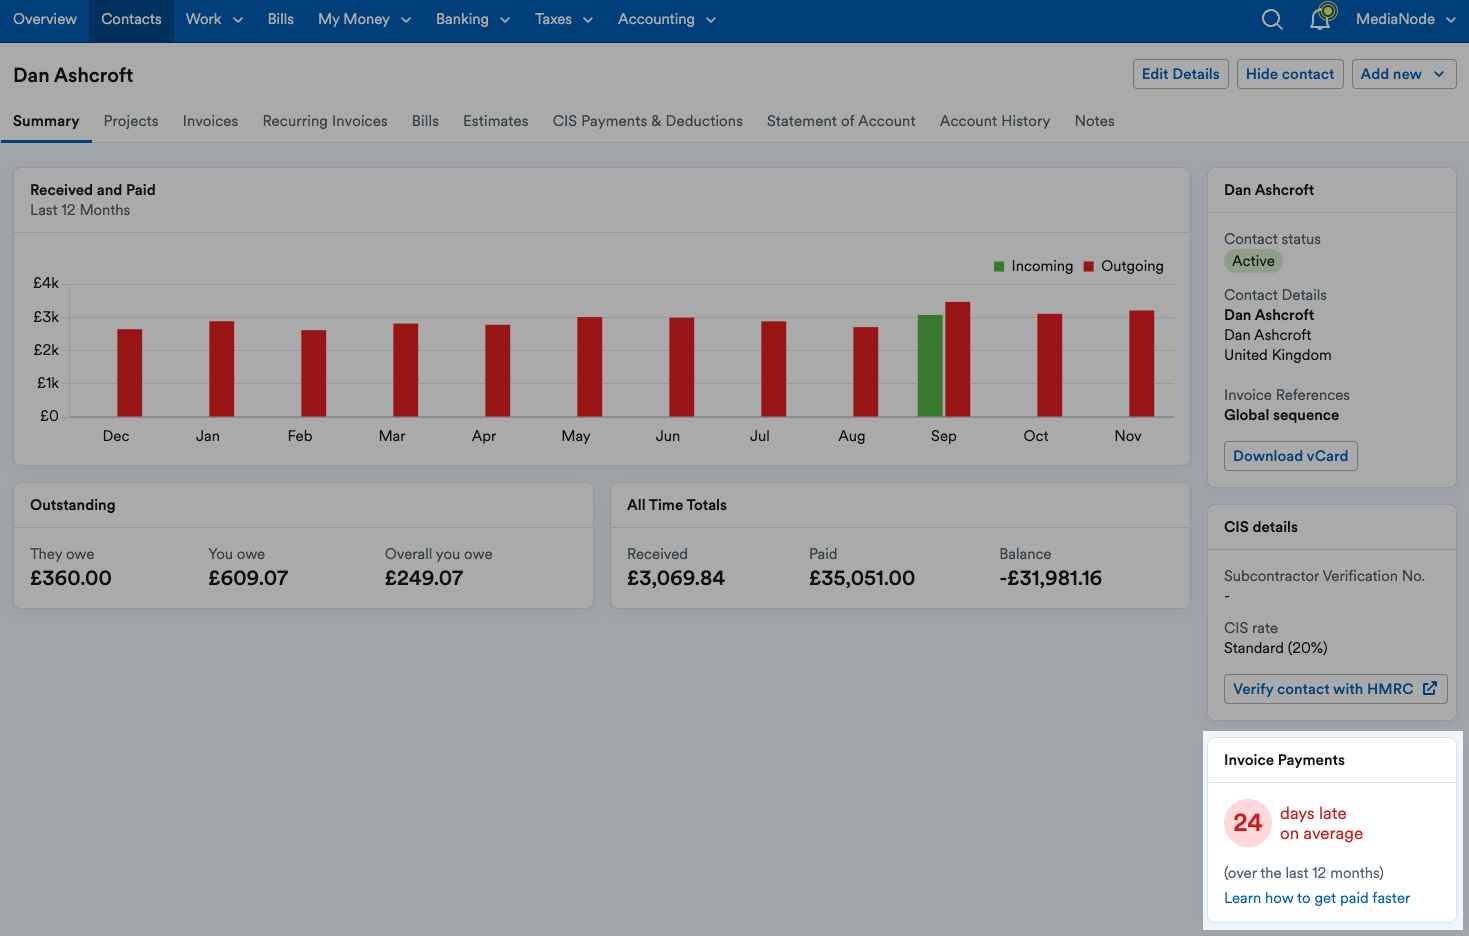Click the 24 days late circle

tap(1247, 823)
